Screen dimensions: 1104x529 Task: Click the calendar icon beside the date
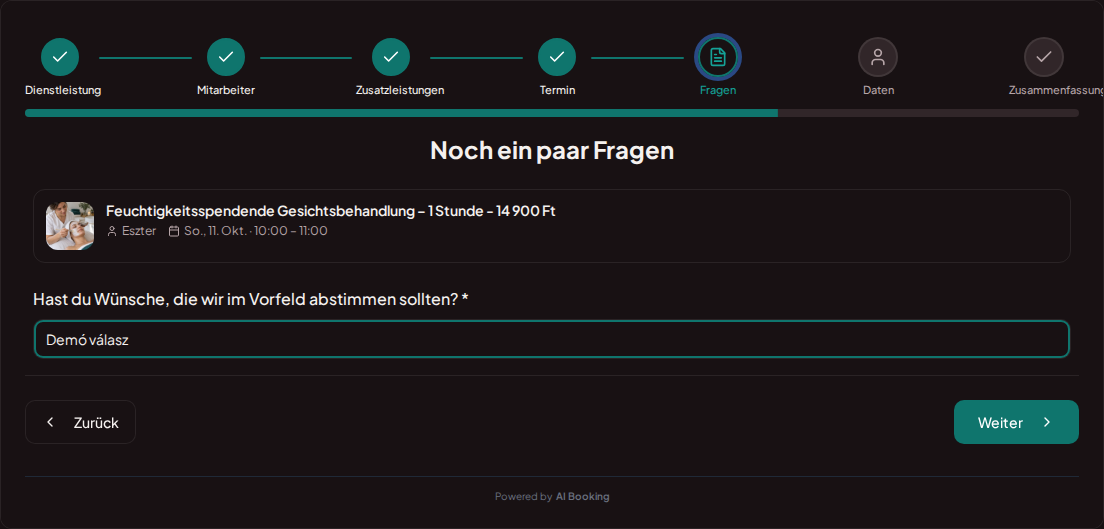(174, 231)
